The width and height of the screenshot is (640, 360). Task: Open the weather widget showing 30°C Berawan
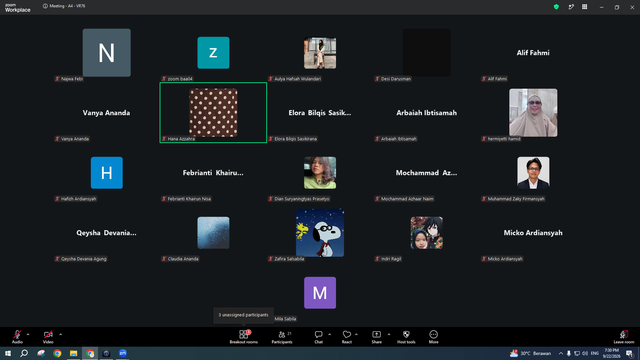point(530,353)
